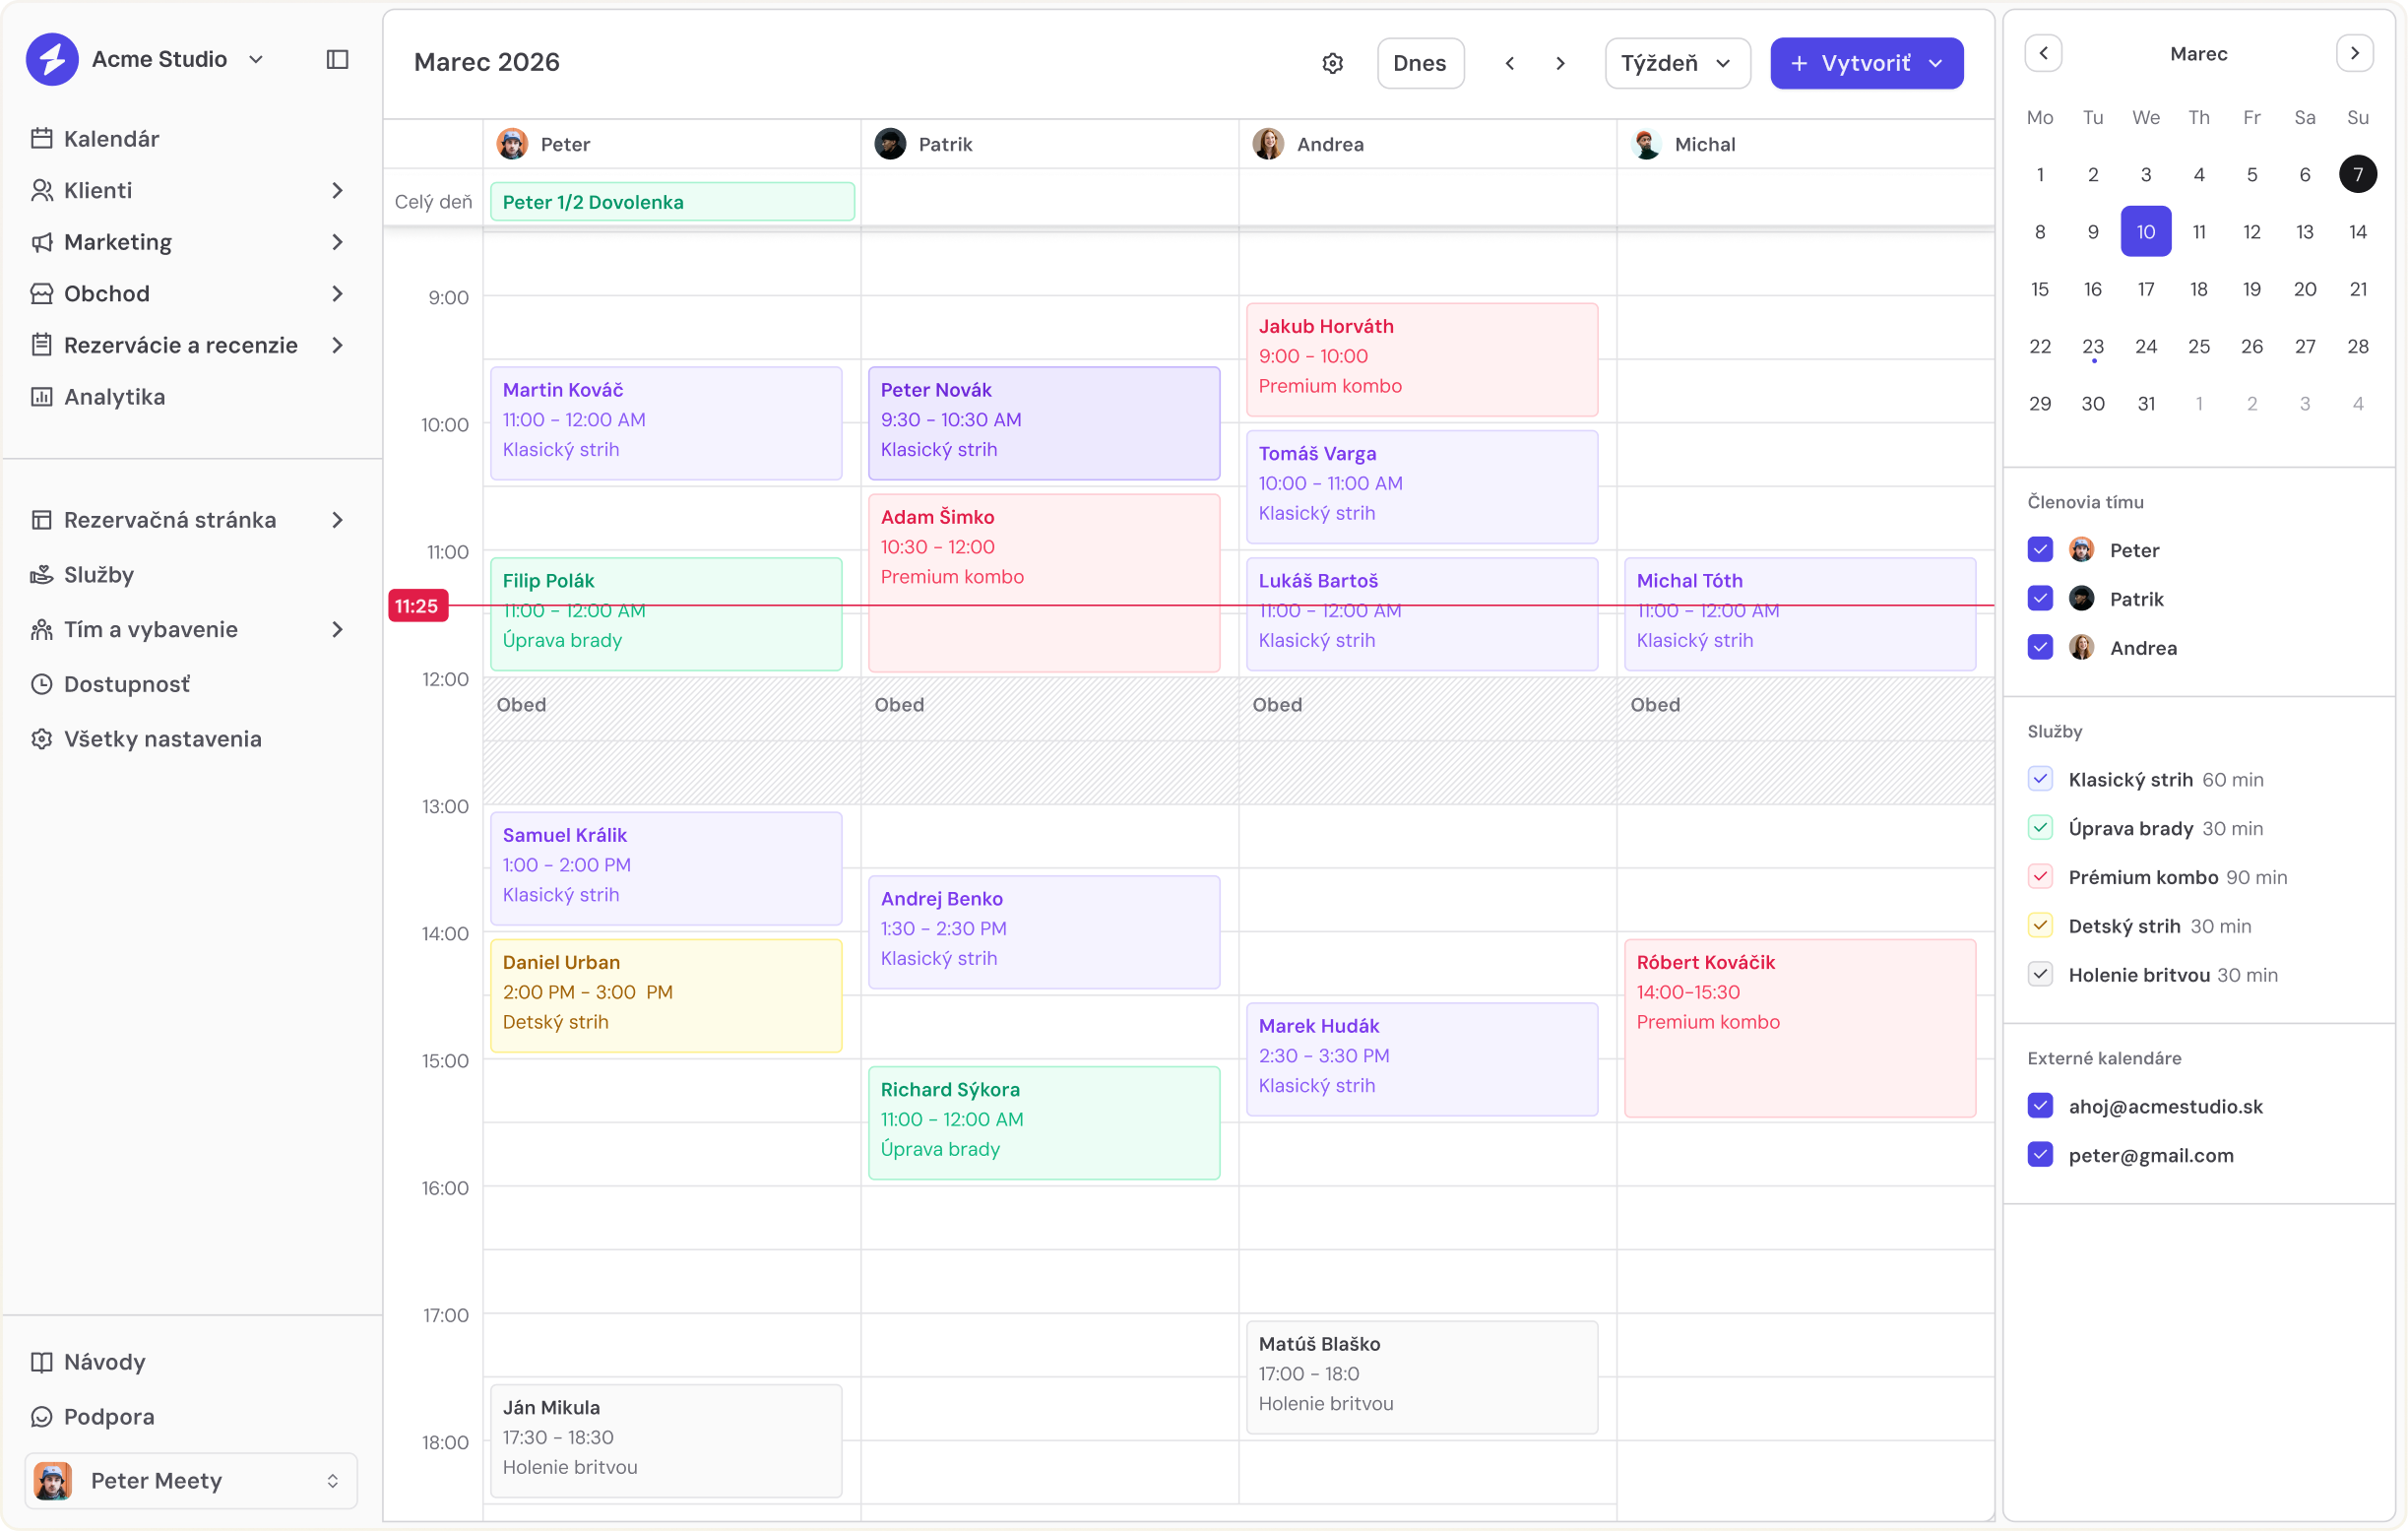Click the Dnes button

[x=1419, y=63]
